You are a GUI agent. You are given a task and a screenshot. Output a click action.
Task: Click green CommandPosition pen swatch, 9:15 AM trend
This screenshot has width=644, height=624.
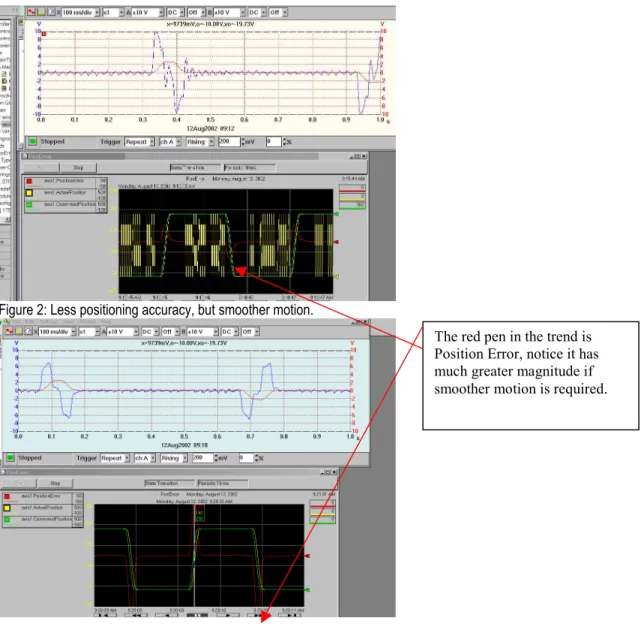[29, 204]
